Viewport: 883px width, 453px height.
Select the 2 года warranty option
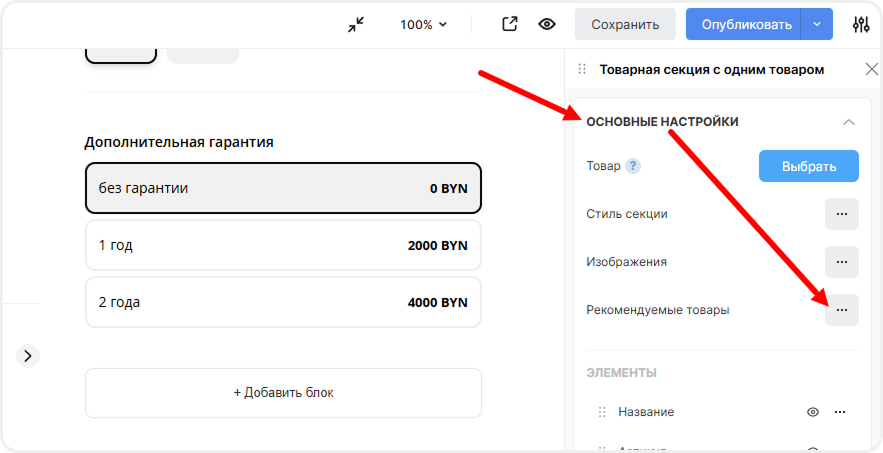(283, 302)
